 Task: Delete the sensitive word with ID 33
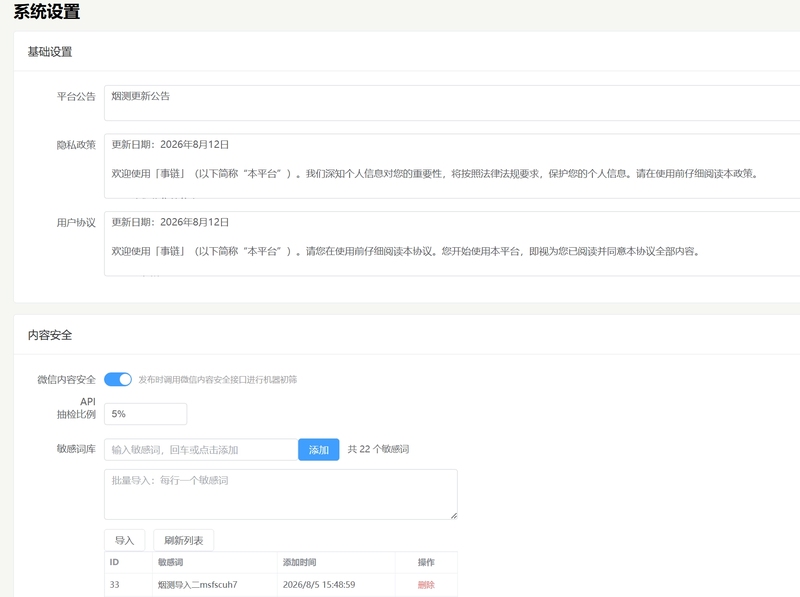426,585
